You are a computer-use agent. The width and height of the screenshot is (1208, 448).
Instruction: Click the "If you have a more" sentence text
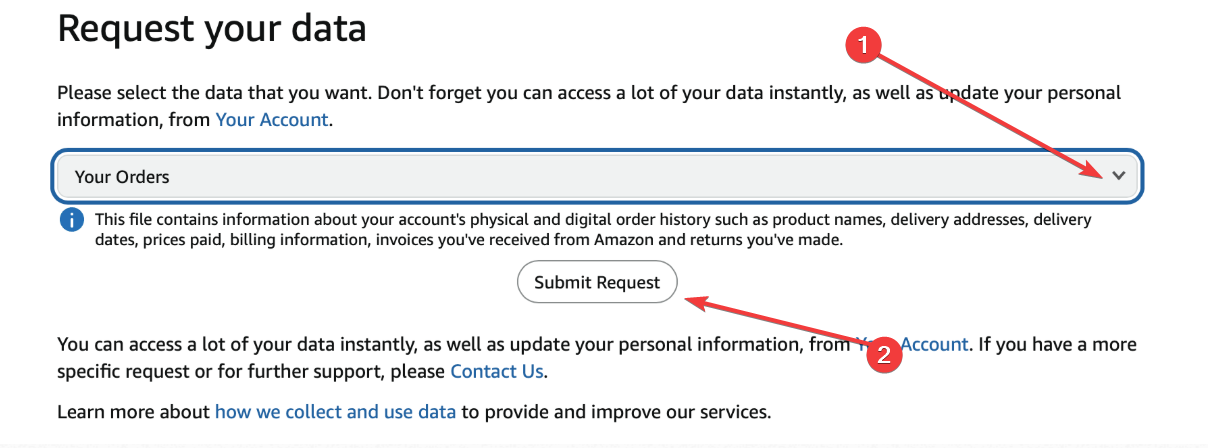(x=1058, y=344)
